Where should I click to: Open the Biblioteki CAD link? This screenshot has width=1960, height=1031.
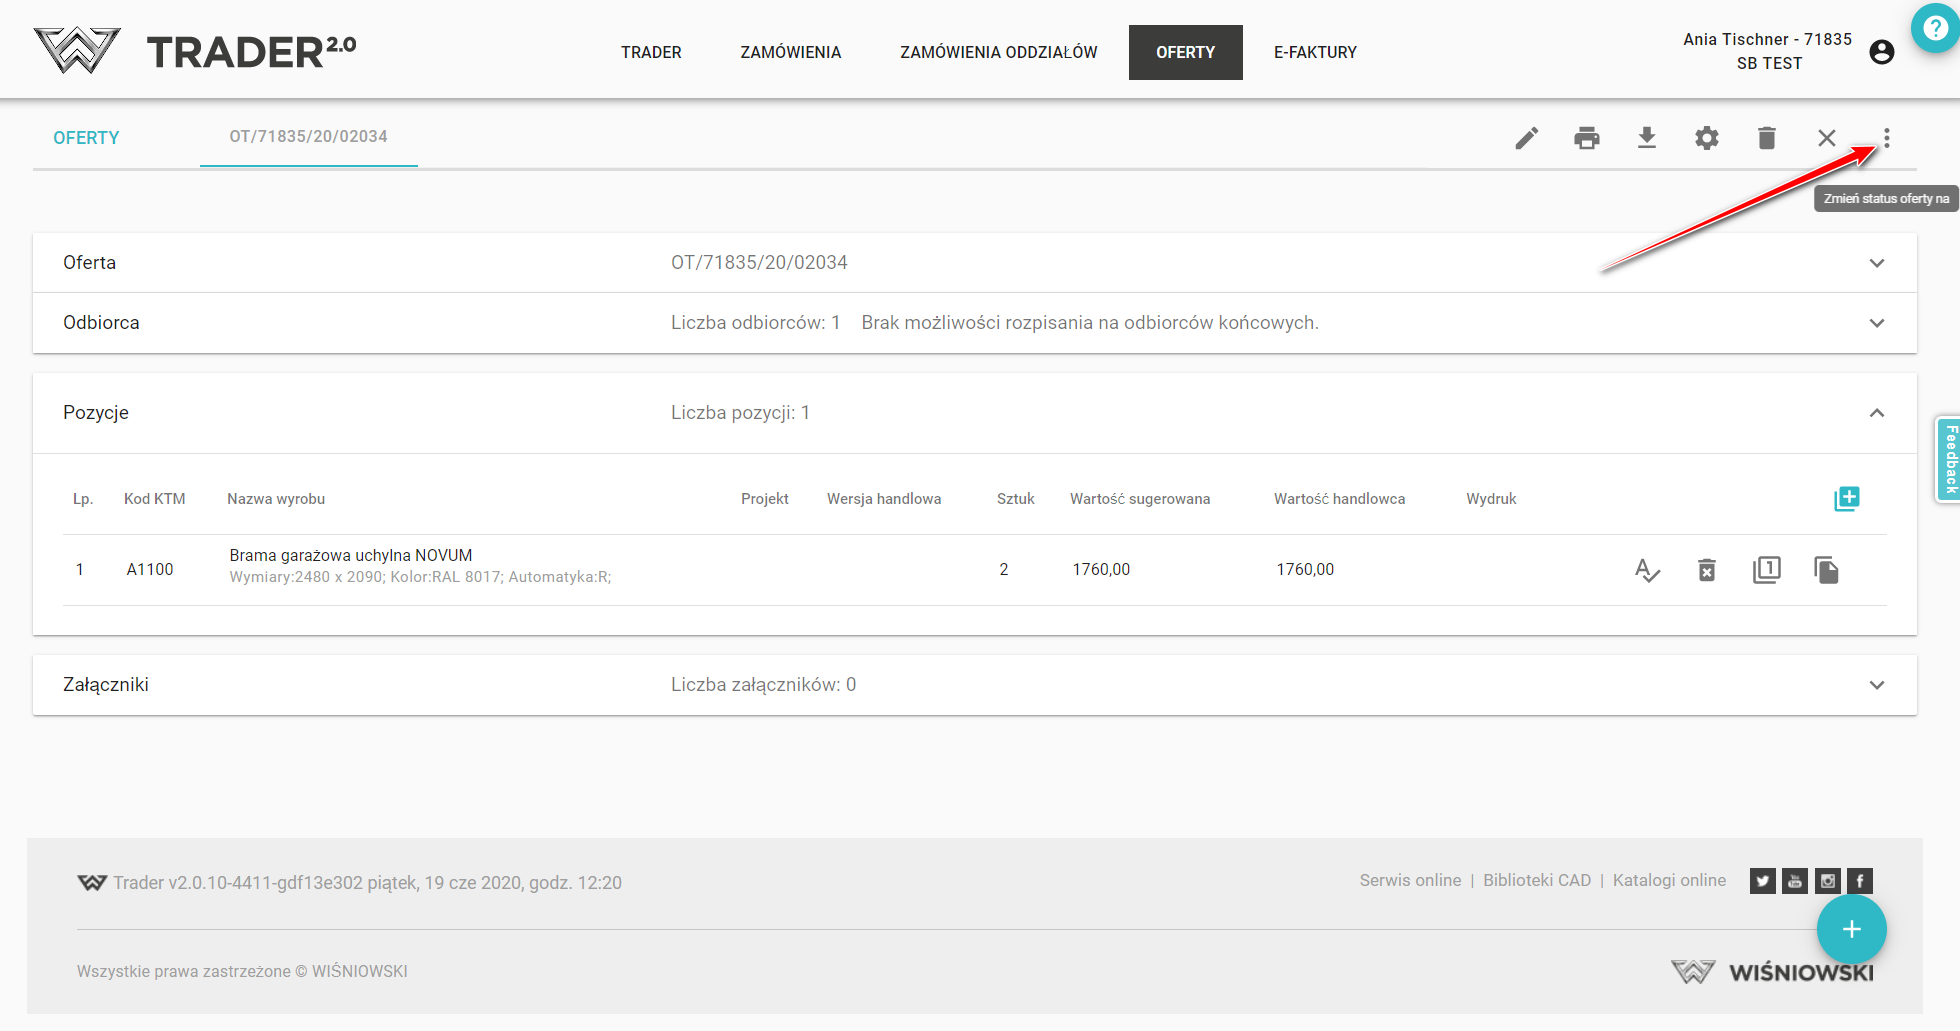(x=1536, y=880)
